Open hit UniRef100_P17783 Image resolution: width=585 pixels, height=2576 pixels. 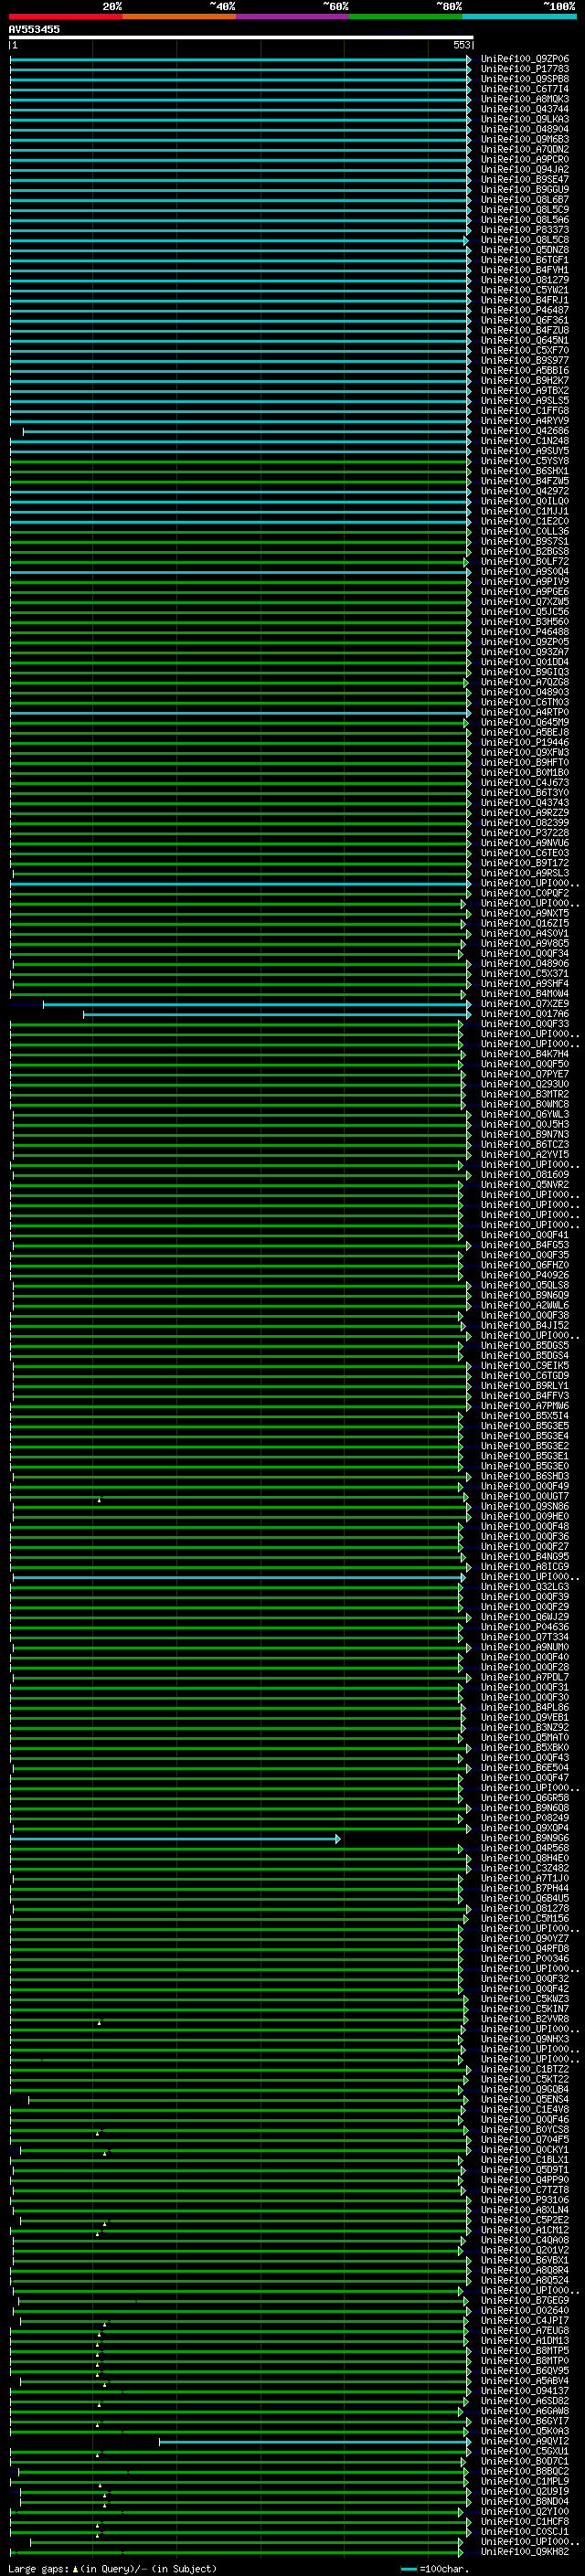[x=525, y=69]
